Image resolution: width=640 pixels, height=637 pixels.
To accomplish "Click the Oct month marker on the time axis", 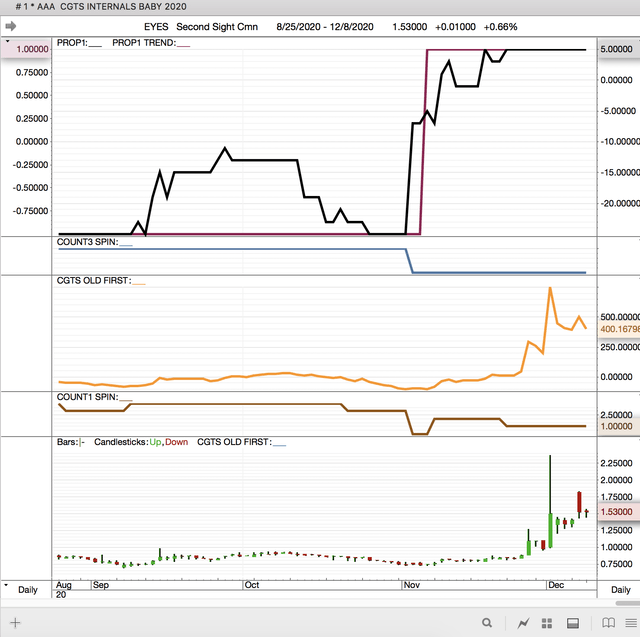I will point(252,585).
